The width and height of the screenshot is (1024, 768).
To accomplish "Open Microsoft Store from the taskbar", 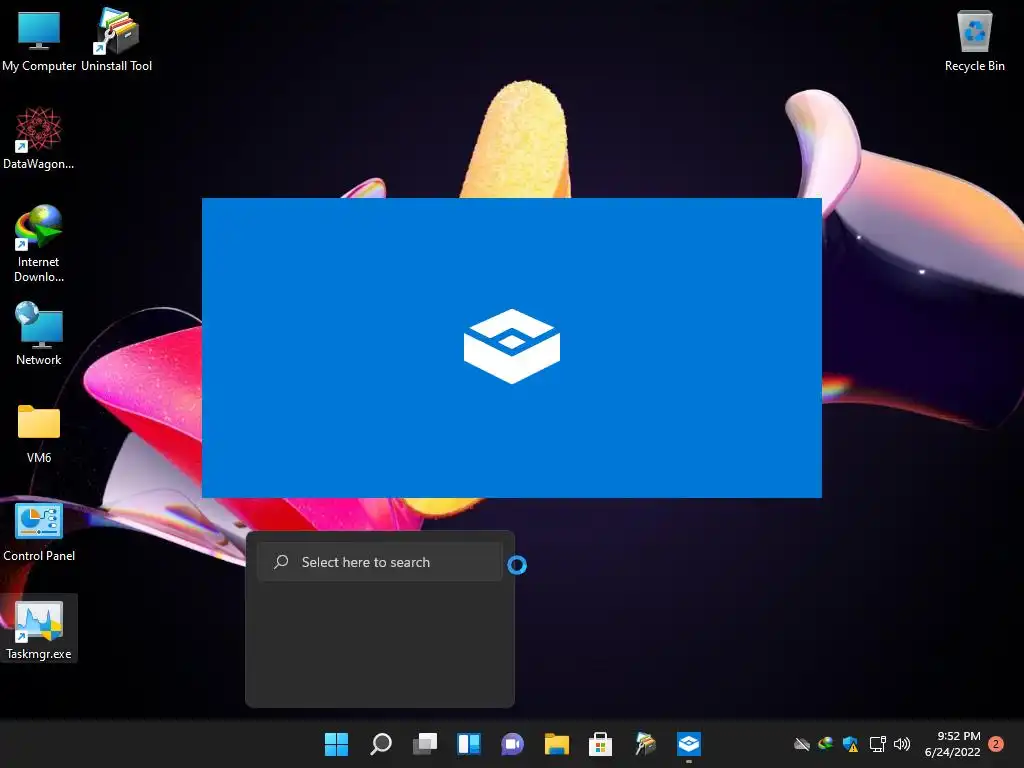I will click(x=601, y=744).
